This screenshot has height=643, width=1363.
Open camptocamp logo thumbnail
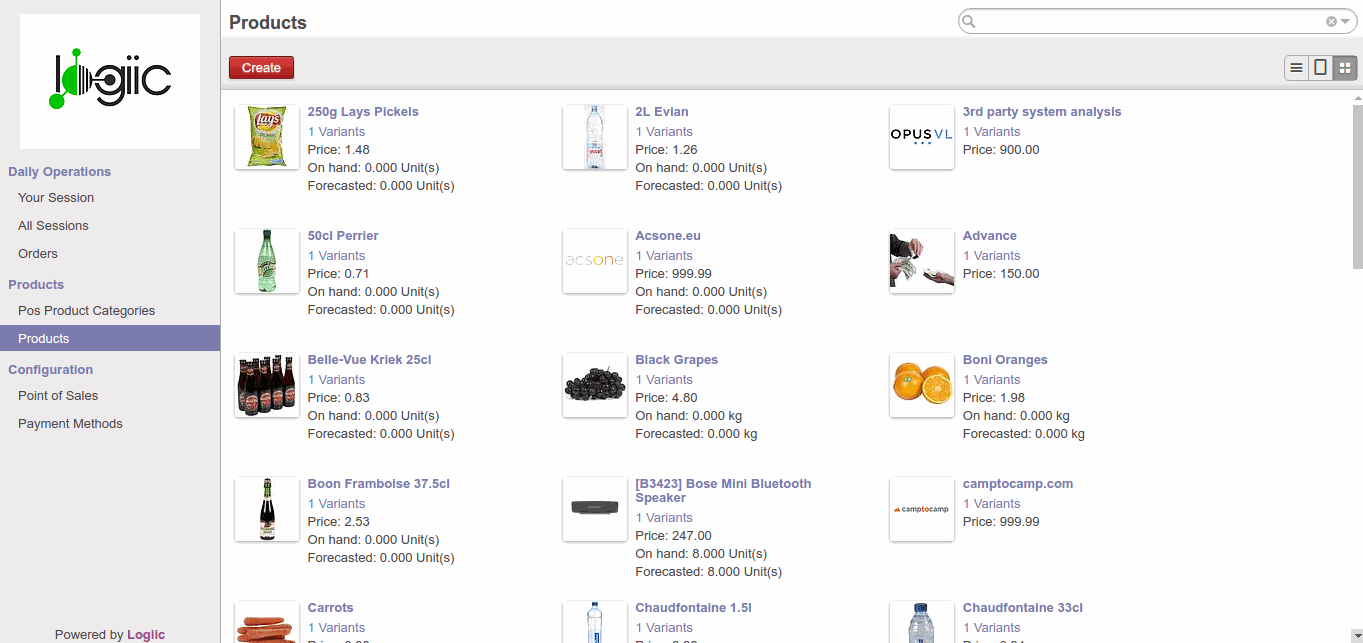point(922,509)
